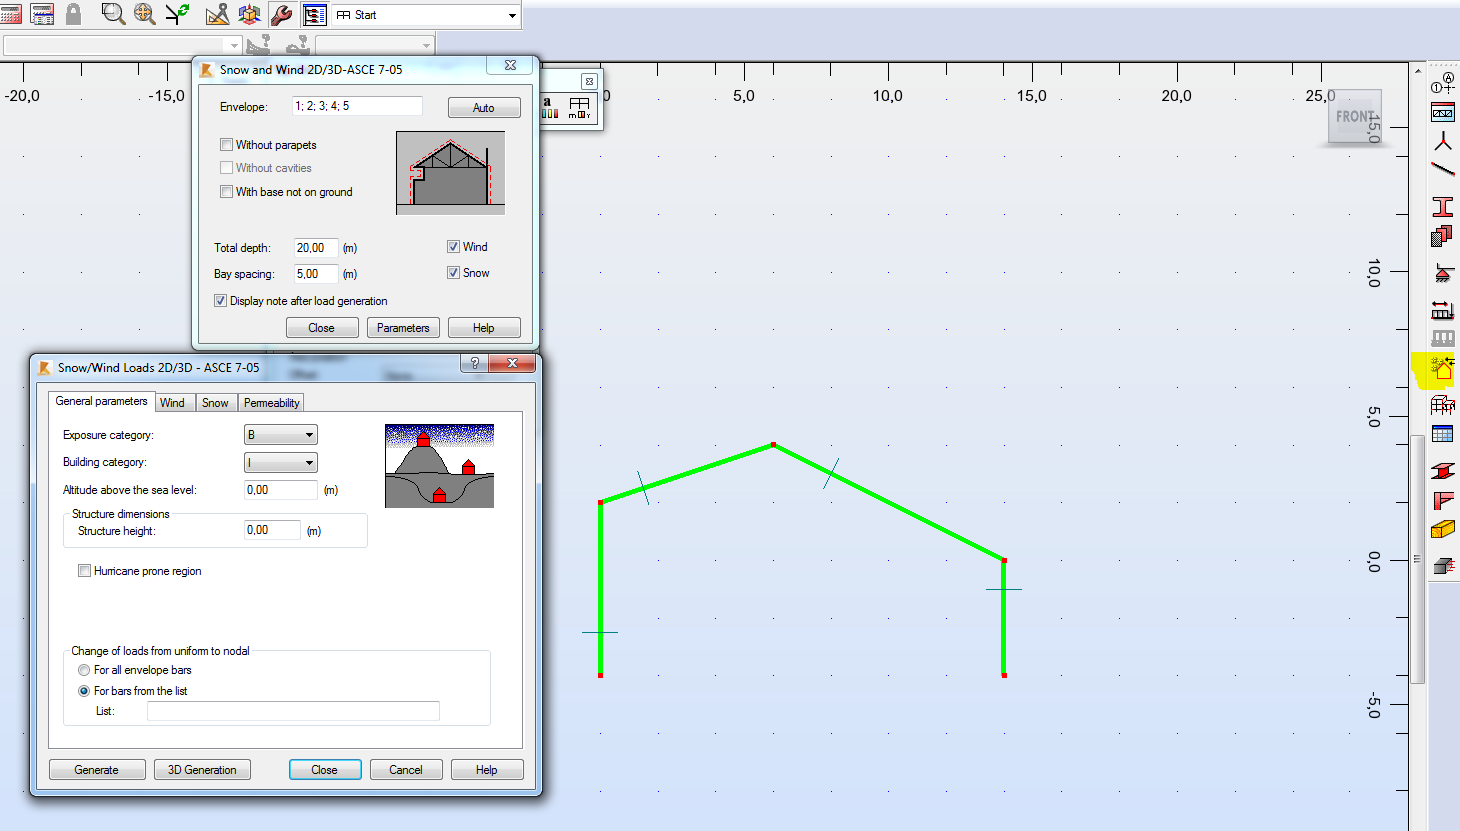This screenshot has width=1460, height=831.
Task: Open the Building category dropdown
Action: coord(281,462)
